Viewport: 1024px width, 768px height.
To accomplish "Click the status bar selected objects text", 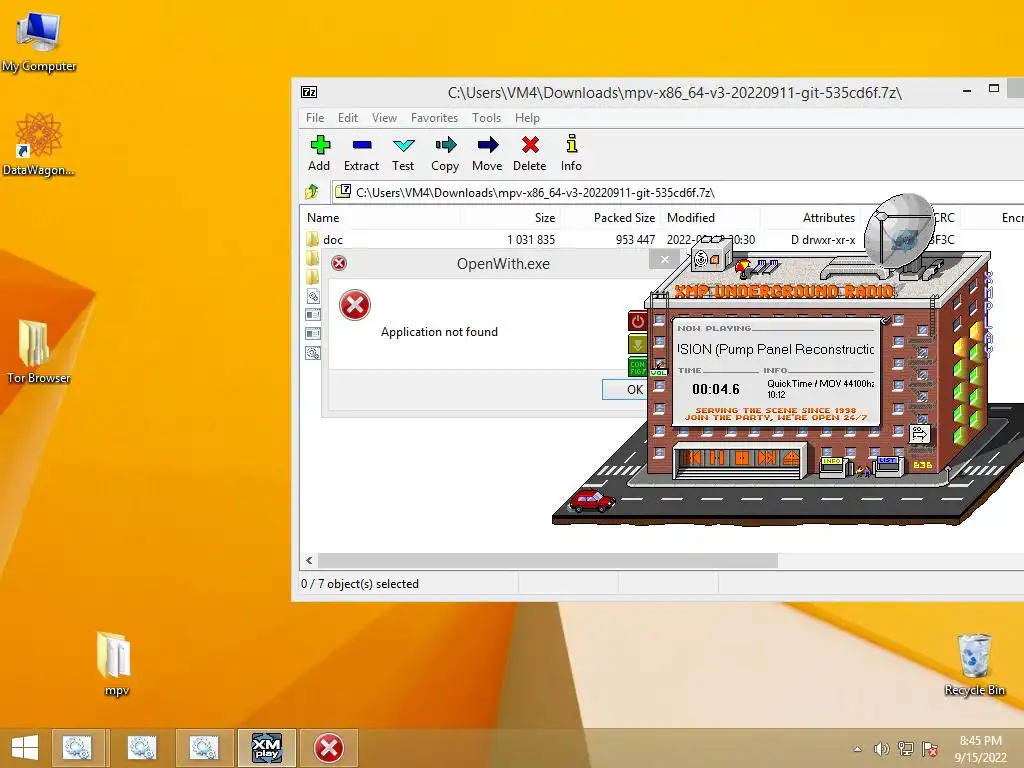I will 360,584.
